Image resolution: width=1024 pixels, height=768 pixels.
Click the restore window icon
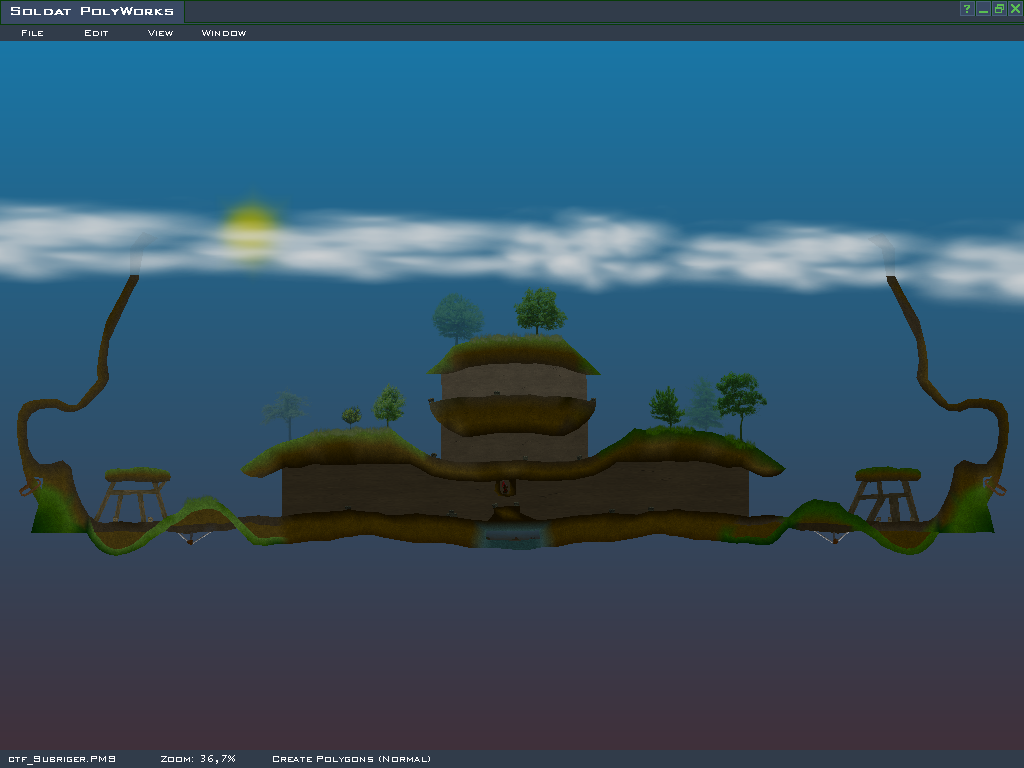[x=999, y=9]
